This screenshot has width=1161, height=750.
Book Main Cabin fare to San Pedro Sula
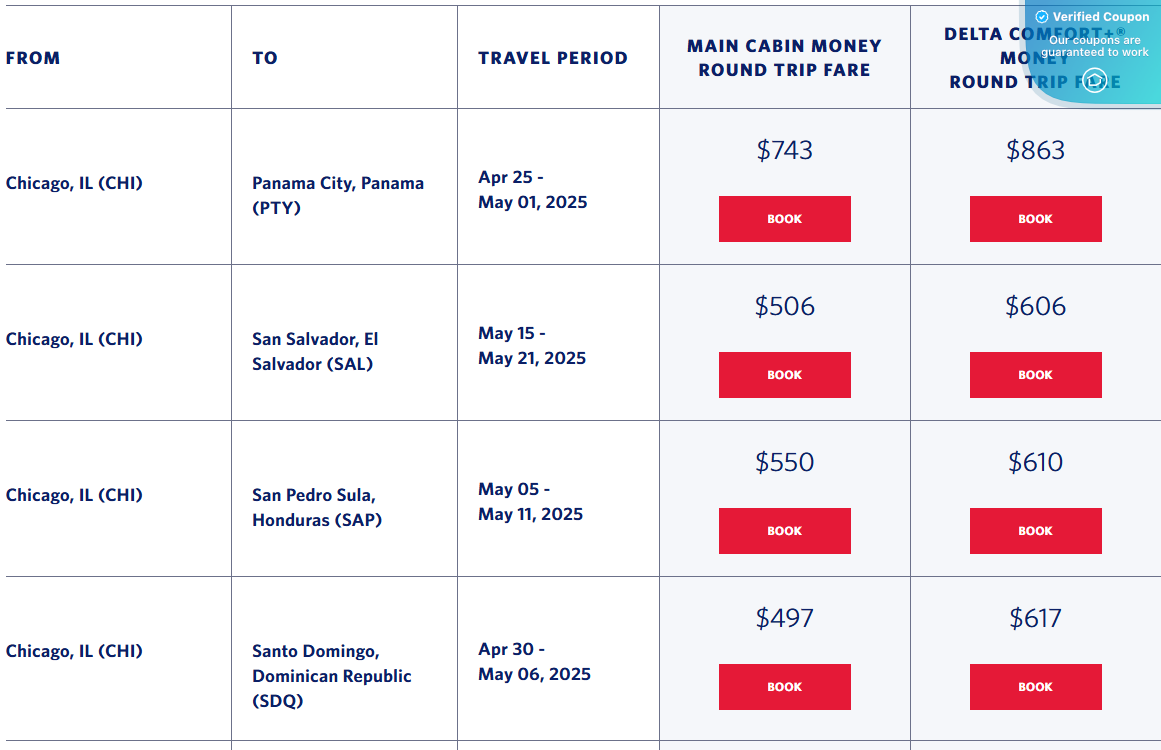tap(784, 530)
